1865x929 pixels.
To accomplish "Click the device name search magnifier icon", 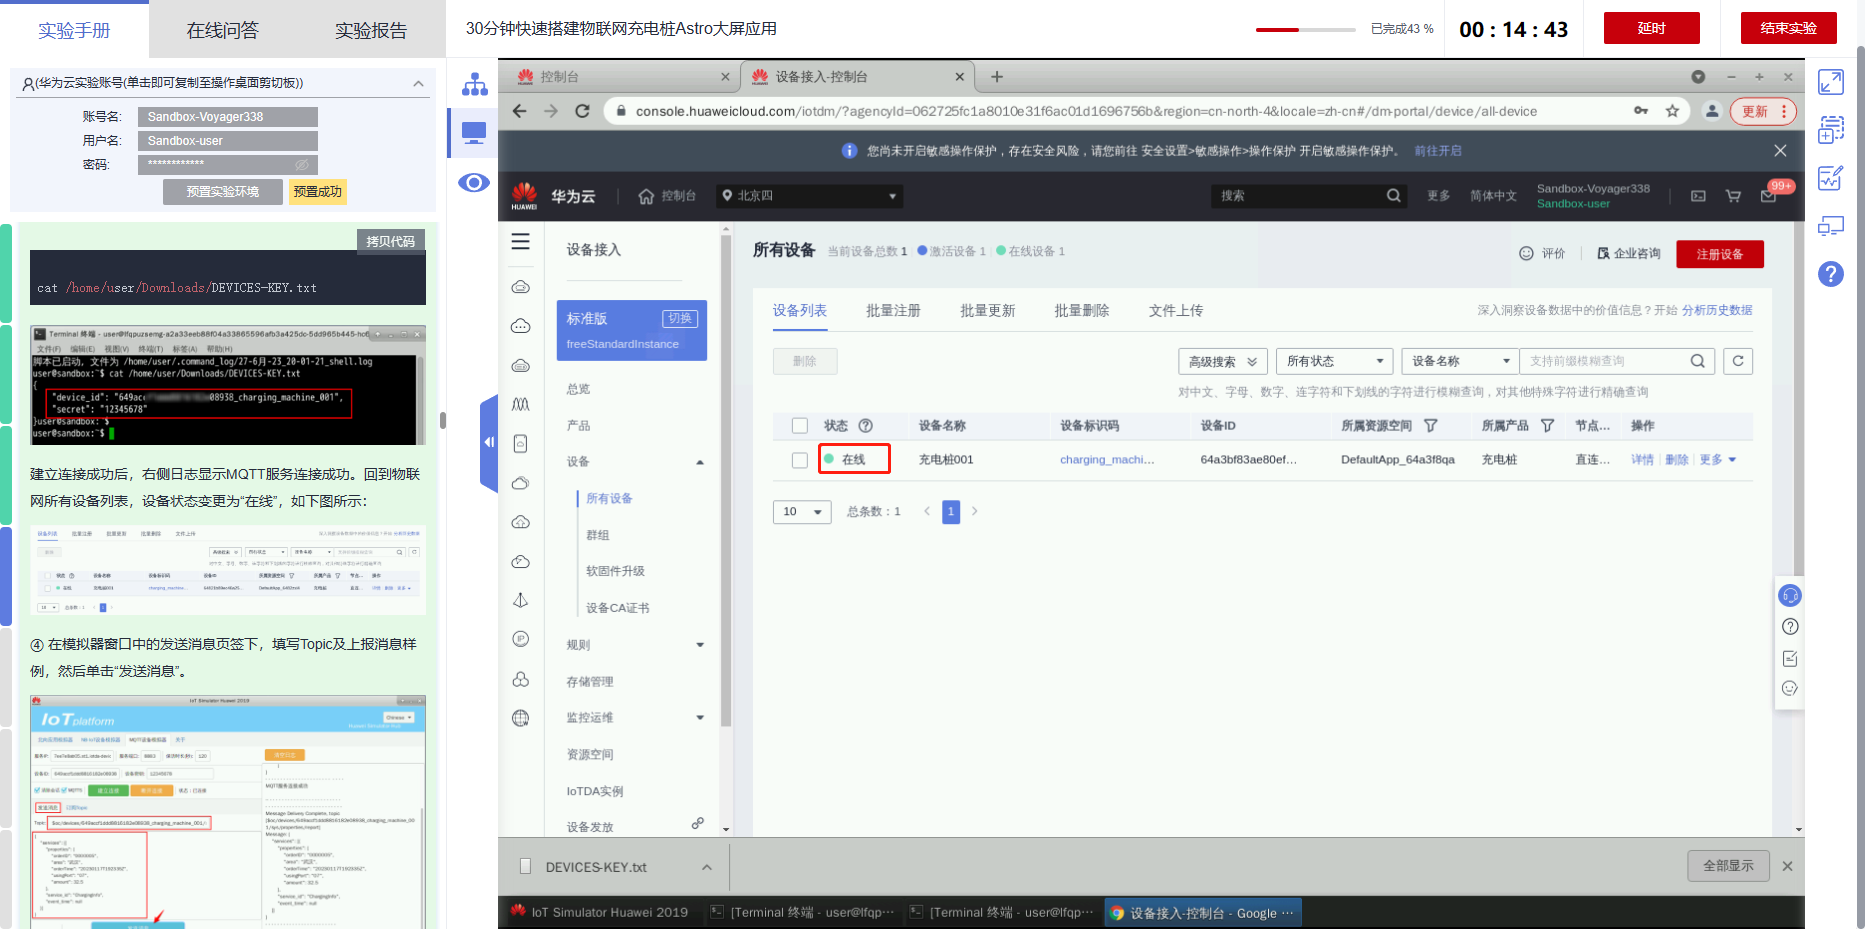I will coord(1697,361).
